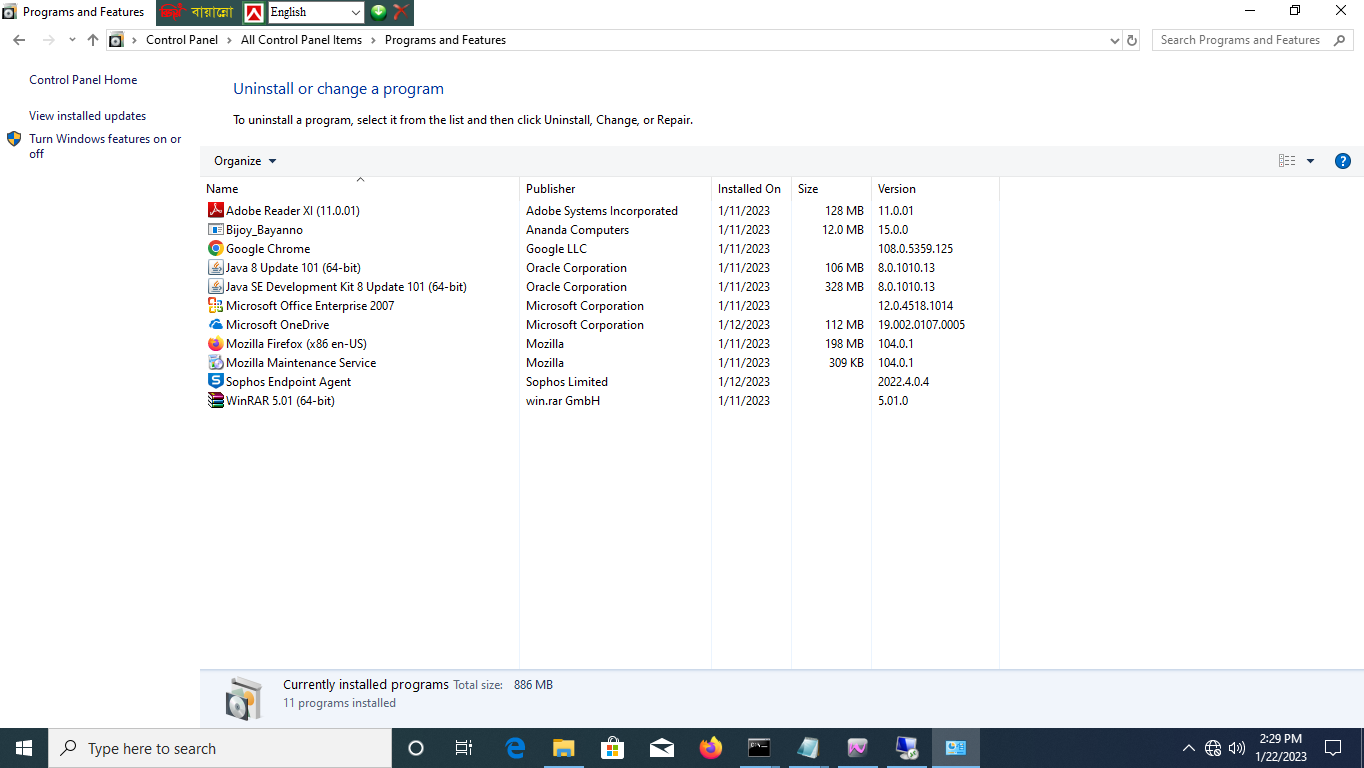Open the Action Center notification icon
This screenshot has width=1364, height=768.
(1333, 748)
